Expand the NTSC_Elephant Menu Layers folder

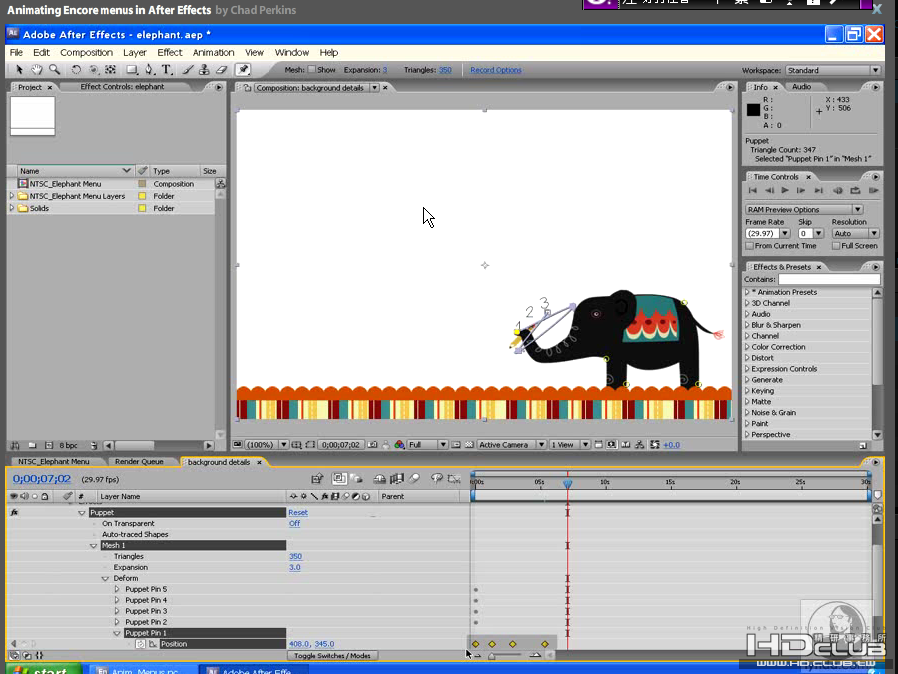pyautogui.click(x=11, y=196)
